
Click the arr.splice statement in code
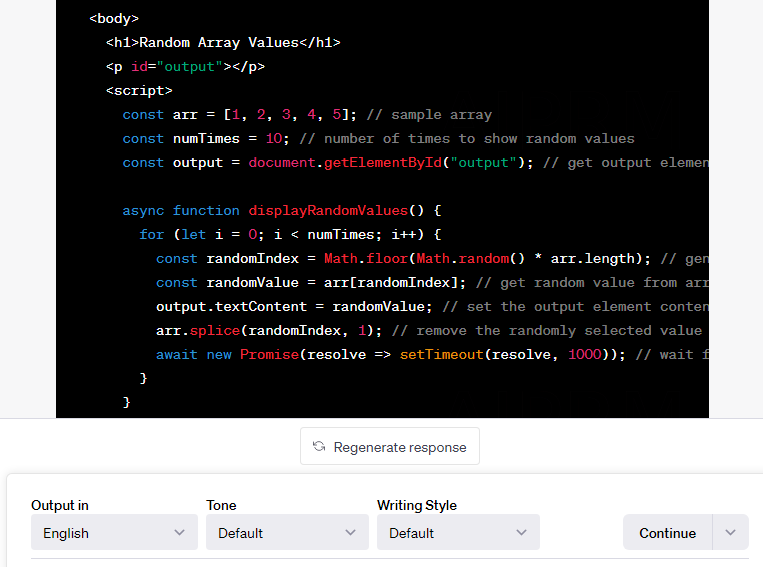[269, 330]
